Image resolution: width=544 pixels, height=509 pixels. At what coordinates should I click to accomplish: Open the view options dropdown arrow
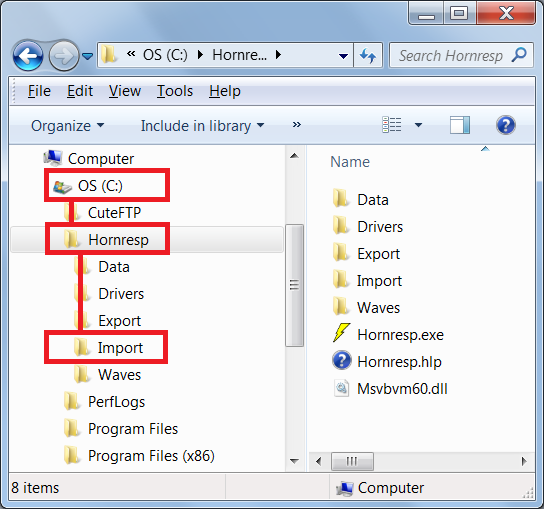(419, 125)
